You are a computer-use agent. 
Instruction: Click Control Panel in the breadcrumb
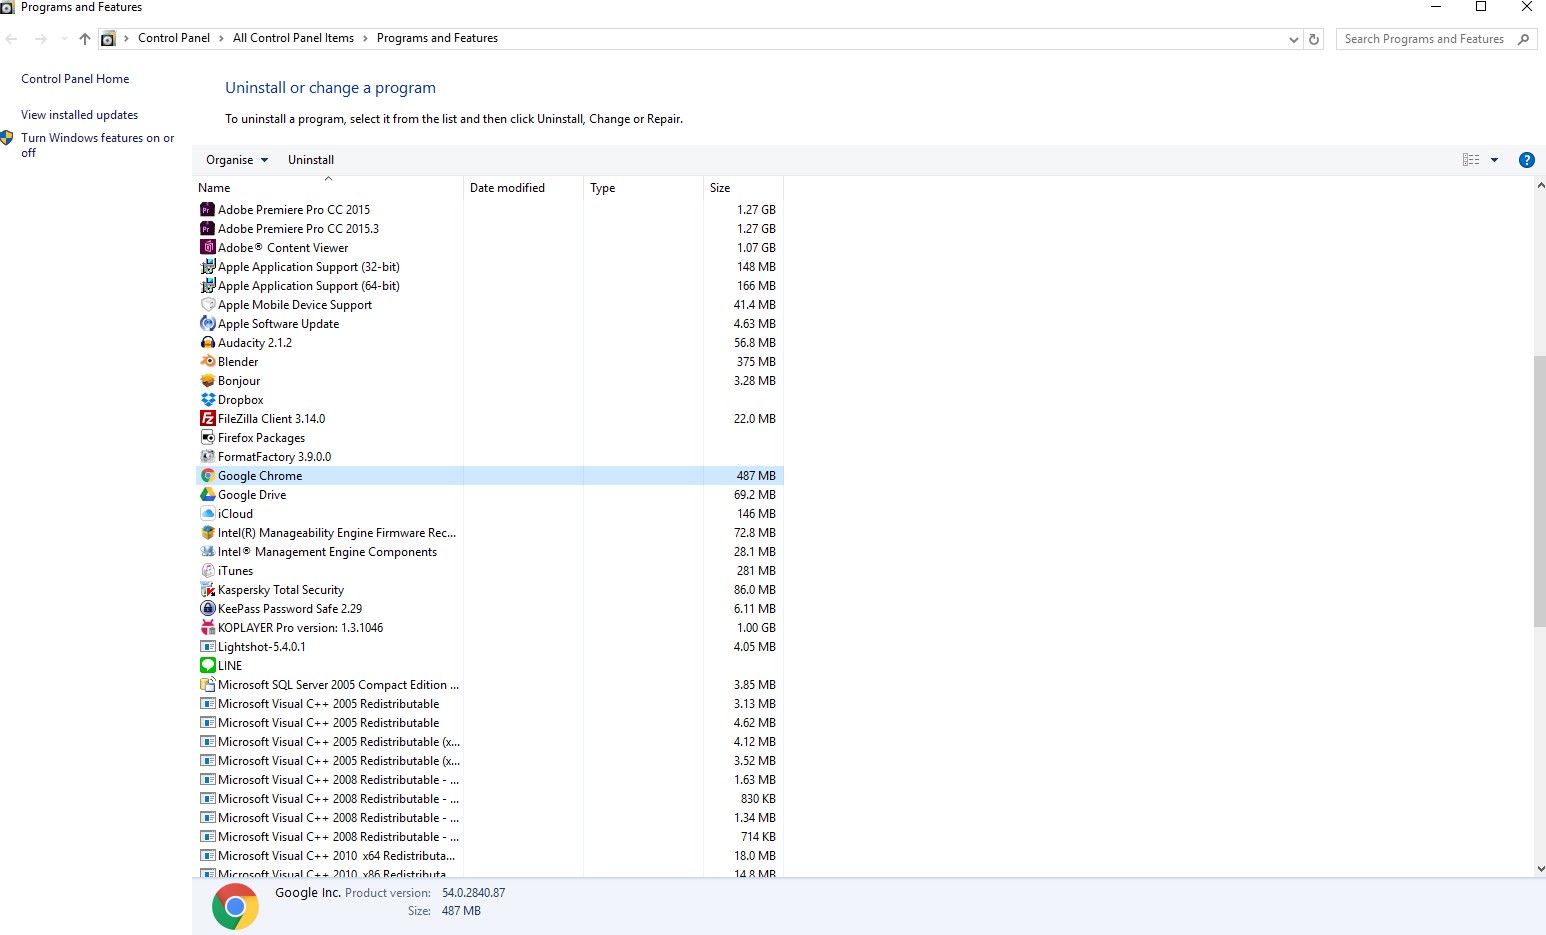[174, 38]
